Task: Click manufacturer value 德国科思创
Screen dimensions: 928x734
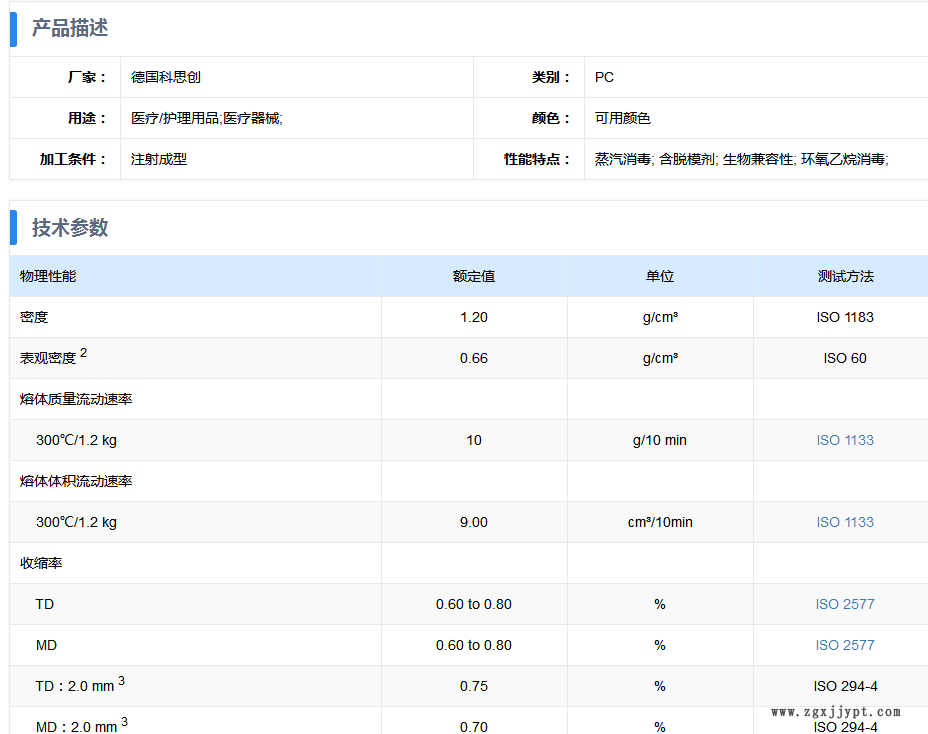Action: [166, 77]
